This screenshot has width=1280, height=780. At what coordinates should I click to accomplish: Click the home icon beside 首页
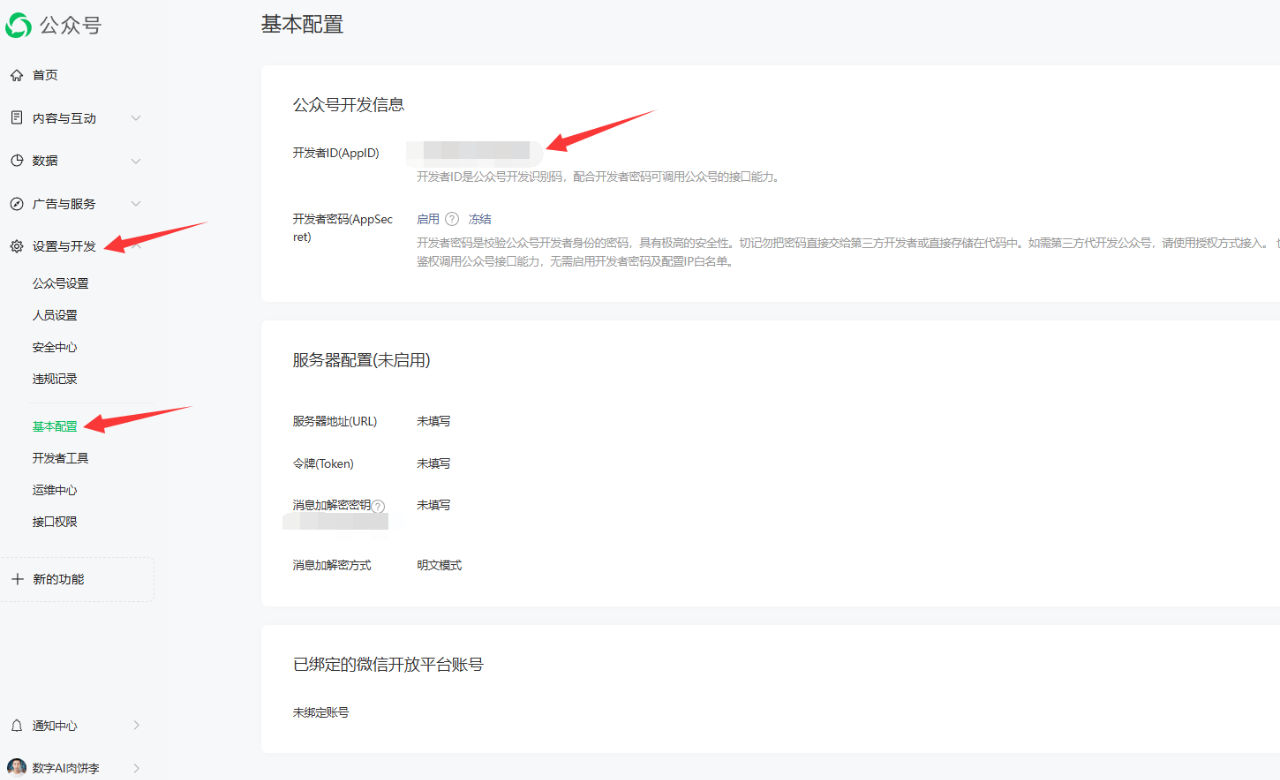tap(16, 75)
